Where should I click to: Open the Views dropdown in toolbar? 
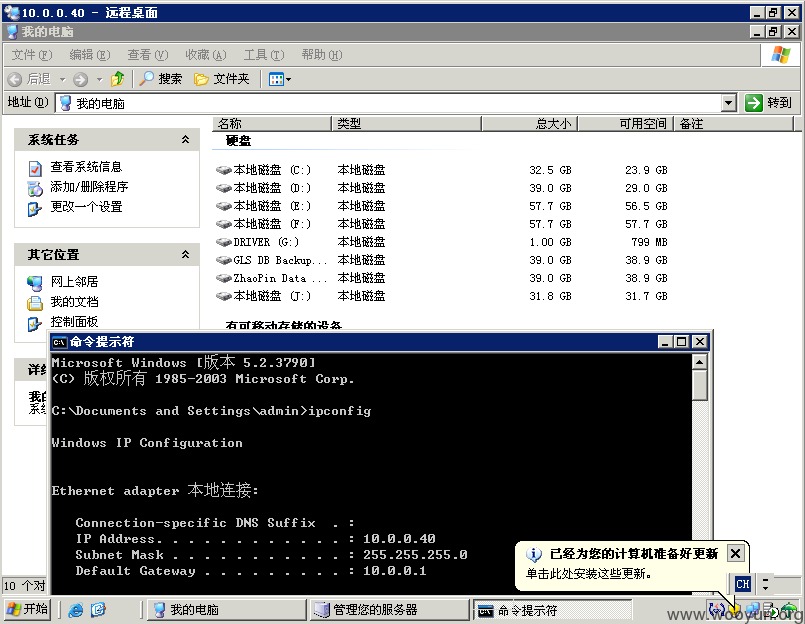pos(280,79)
